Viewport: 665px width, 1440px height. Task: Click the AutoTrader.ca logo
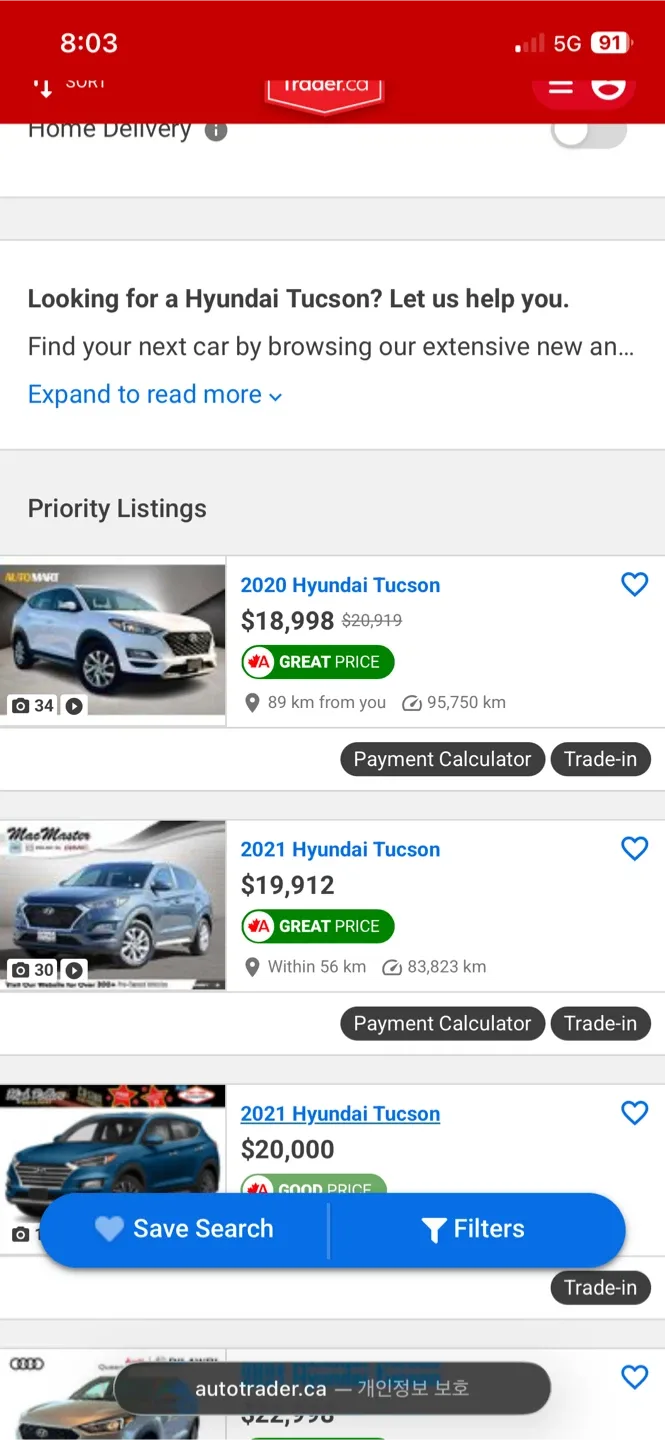325,90
